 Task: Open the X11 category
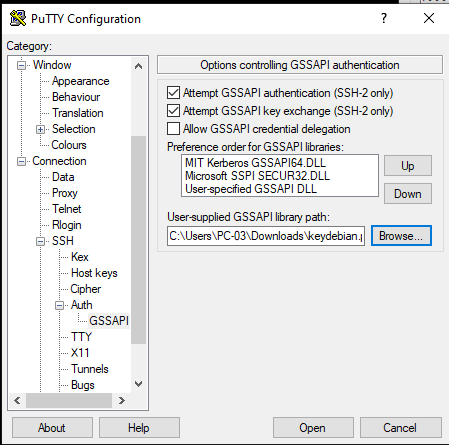coord(80,353)
